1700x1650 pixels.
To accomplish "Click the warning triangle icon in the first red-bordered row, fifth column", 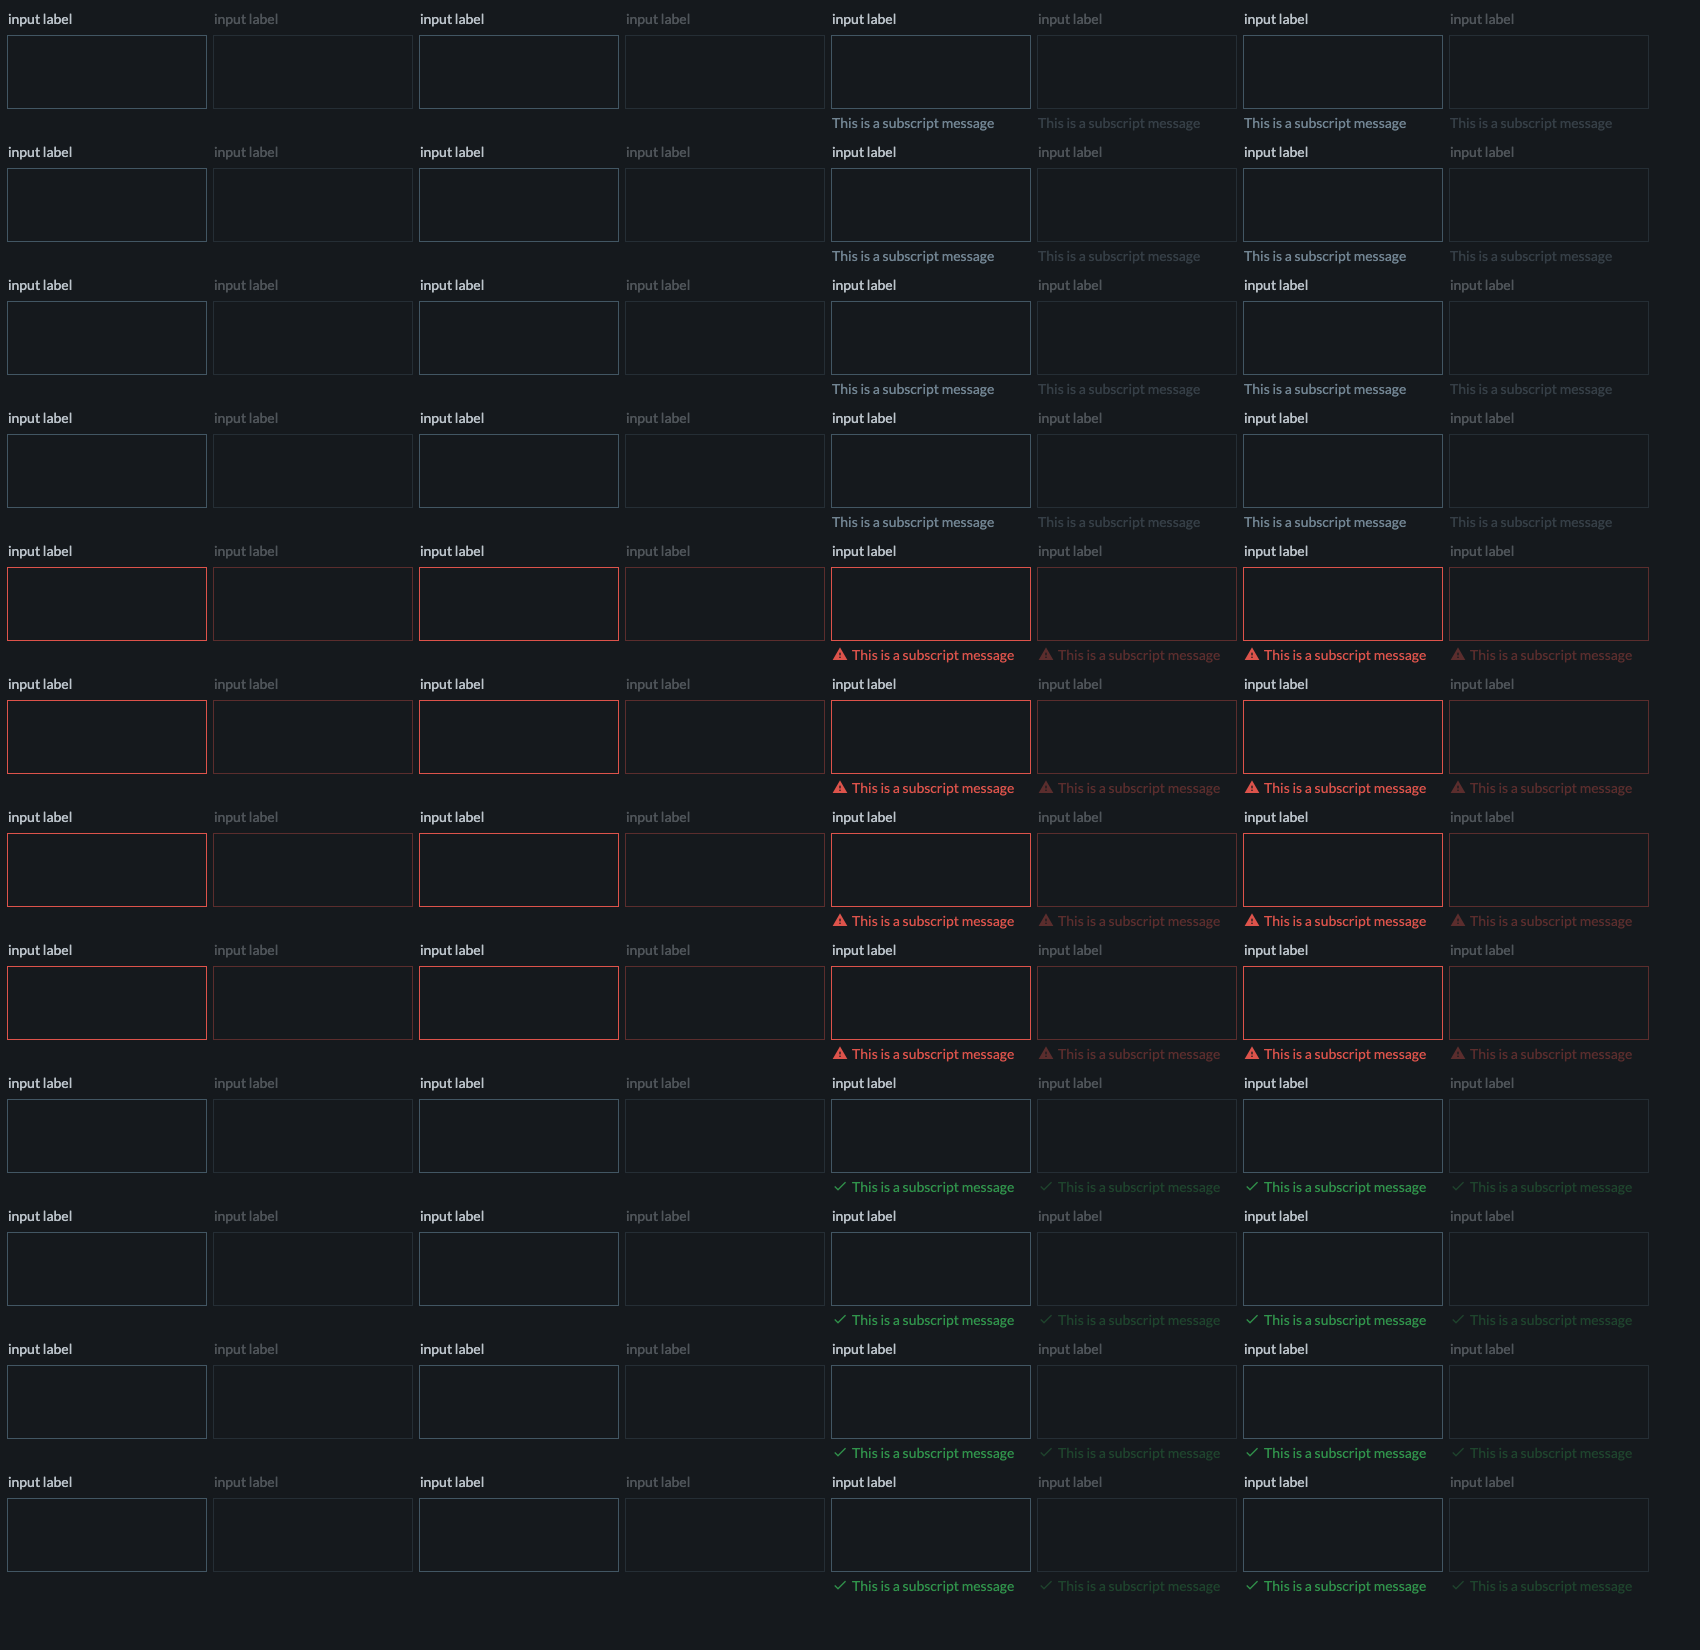I will tap(840, 655).
